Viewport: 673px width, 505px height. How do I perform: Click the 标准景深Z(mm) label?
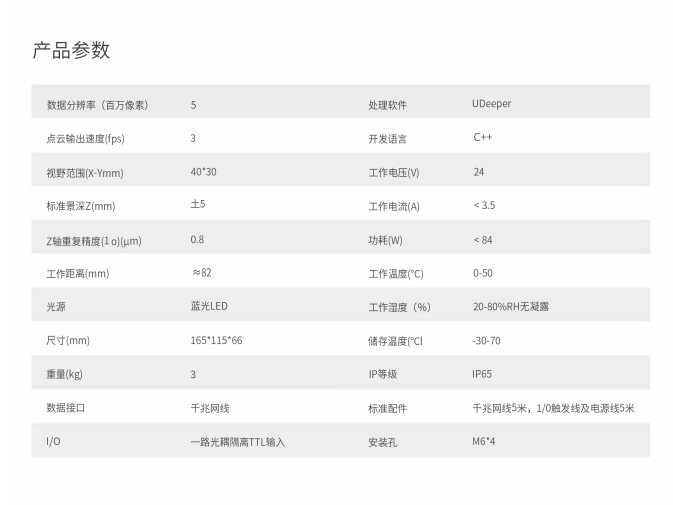[x=81, y=206]
